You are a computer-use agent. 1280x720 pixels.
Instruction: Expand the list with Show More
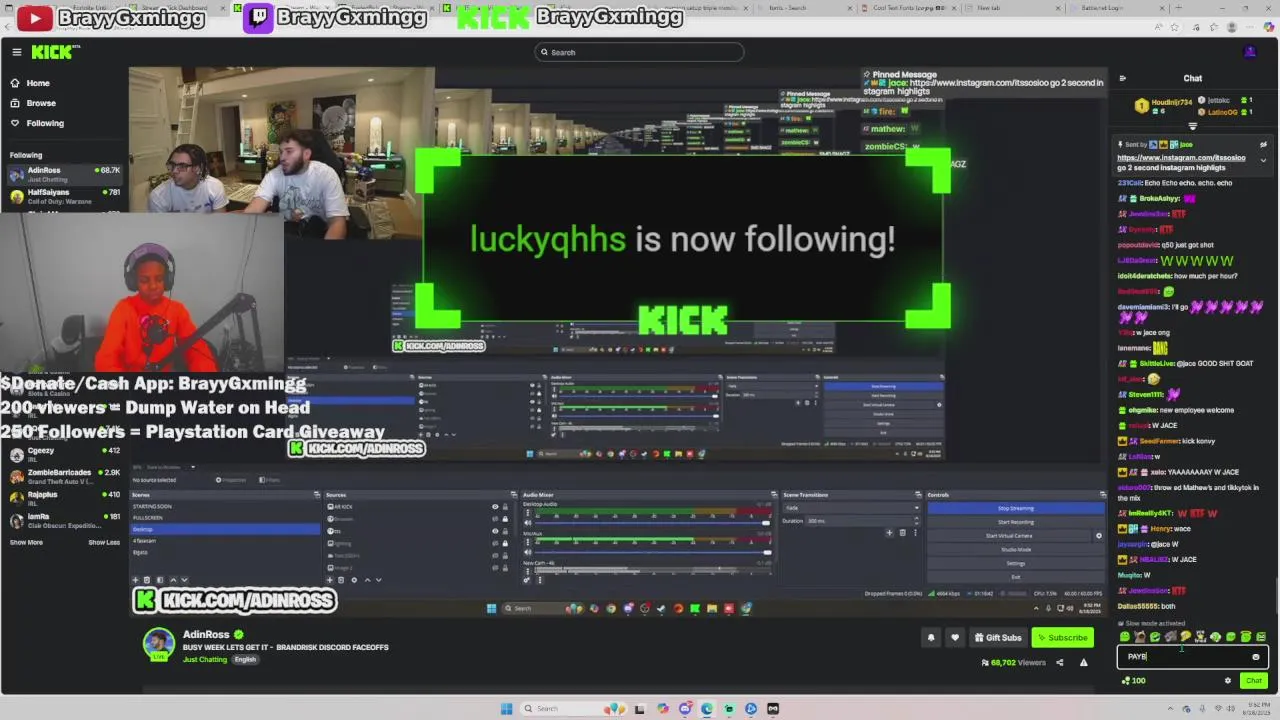(26, 542)
